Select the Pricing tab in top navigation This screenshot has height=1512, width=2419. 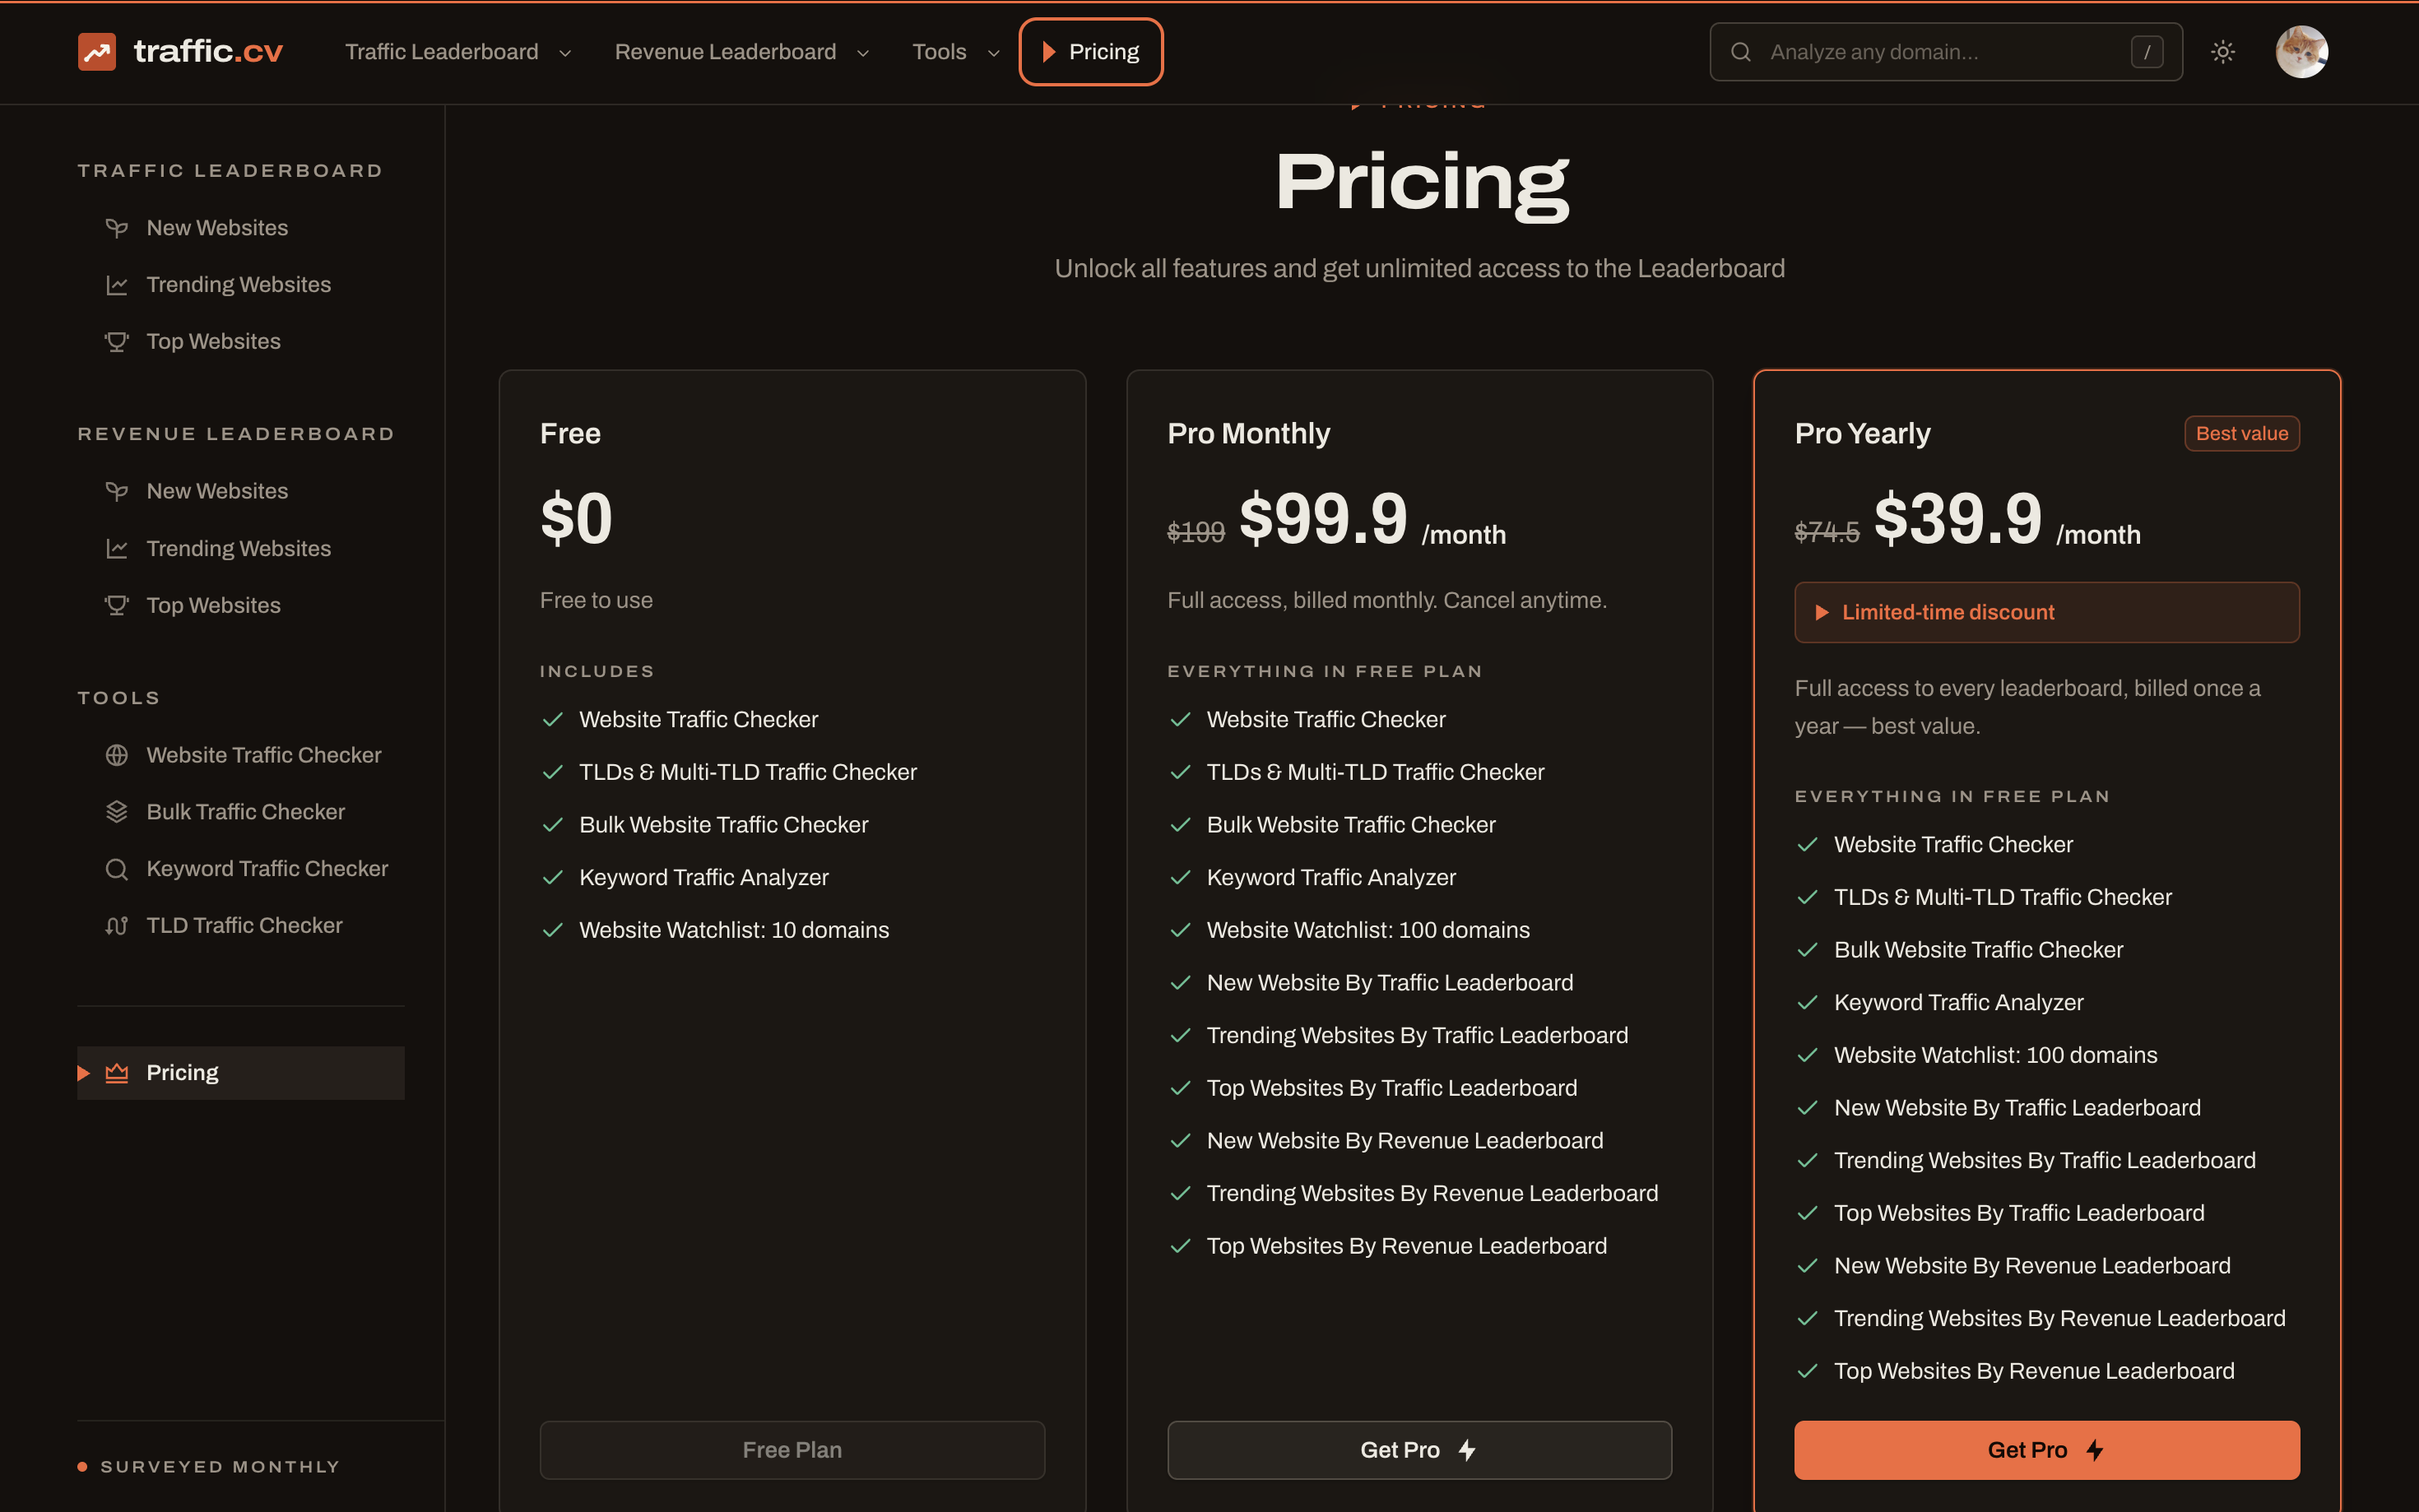1091,52
